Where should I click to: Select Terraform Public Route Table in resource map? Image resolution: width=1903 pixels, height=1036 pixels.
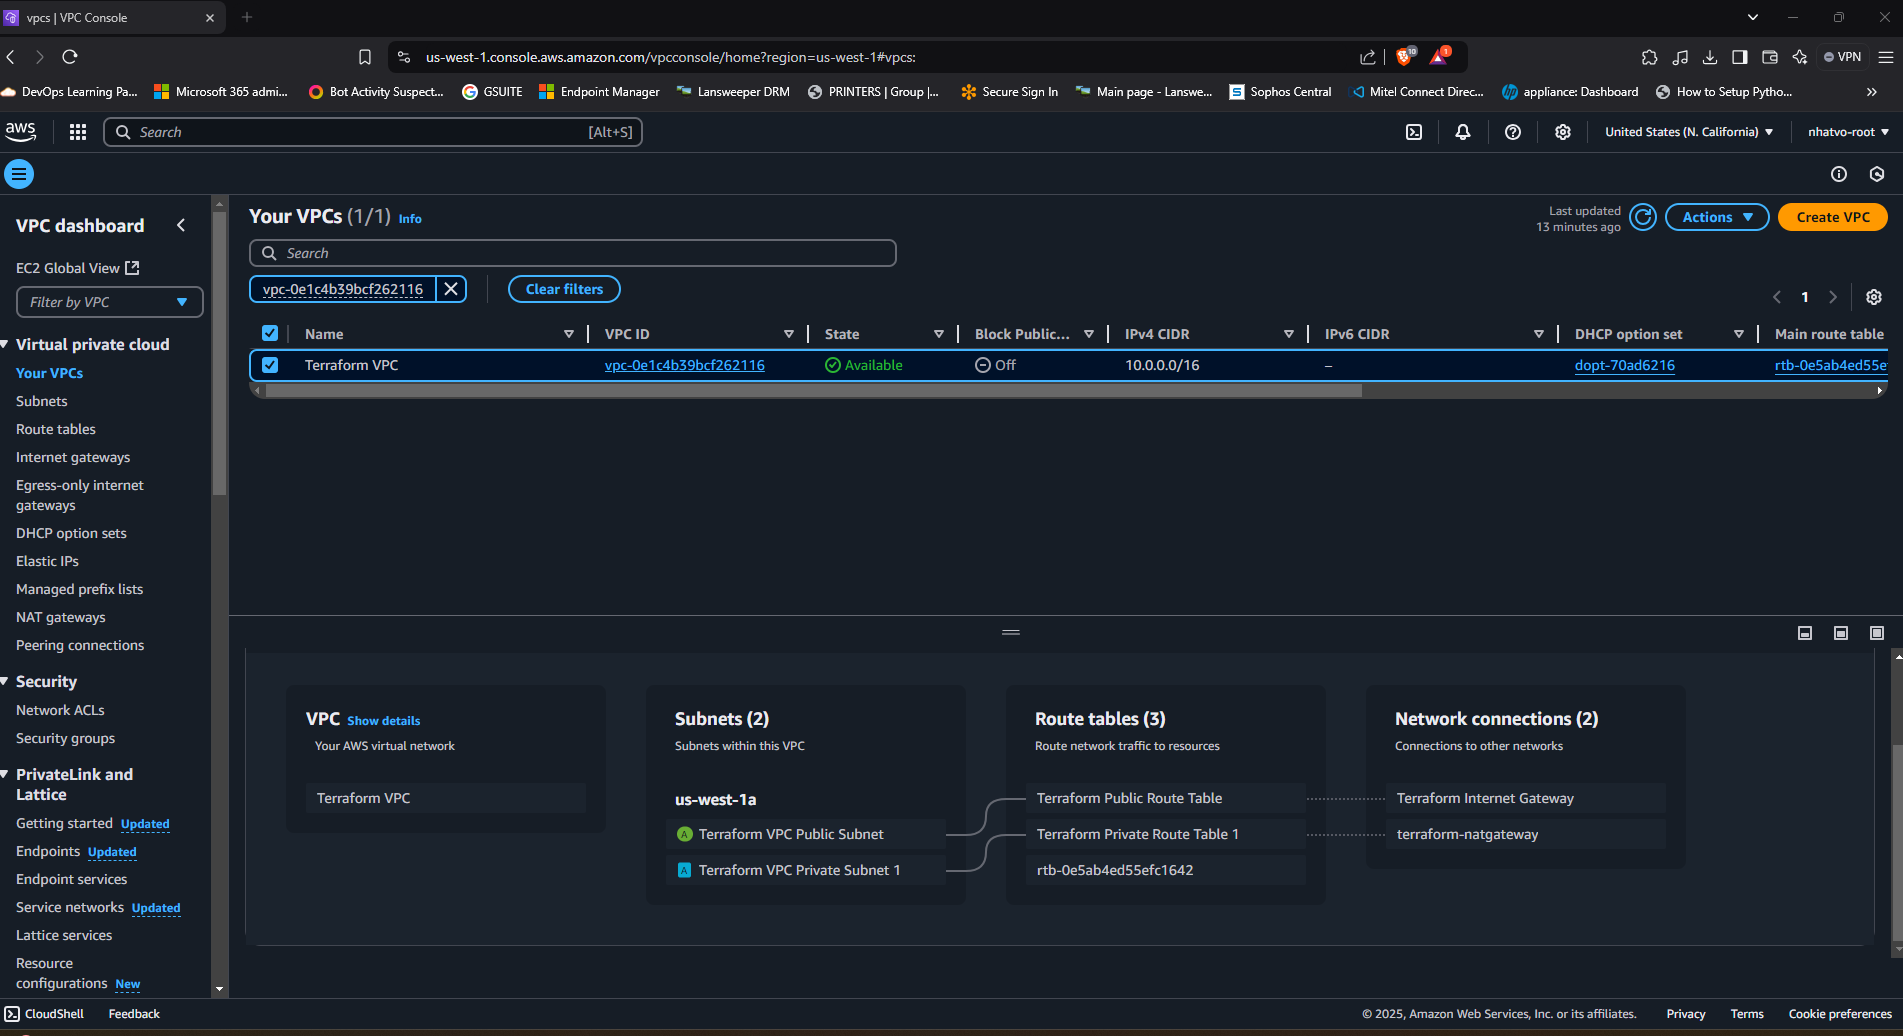click(1166, 798)
